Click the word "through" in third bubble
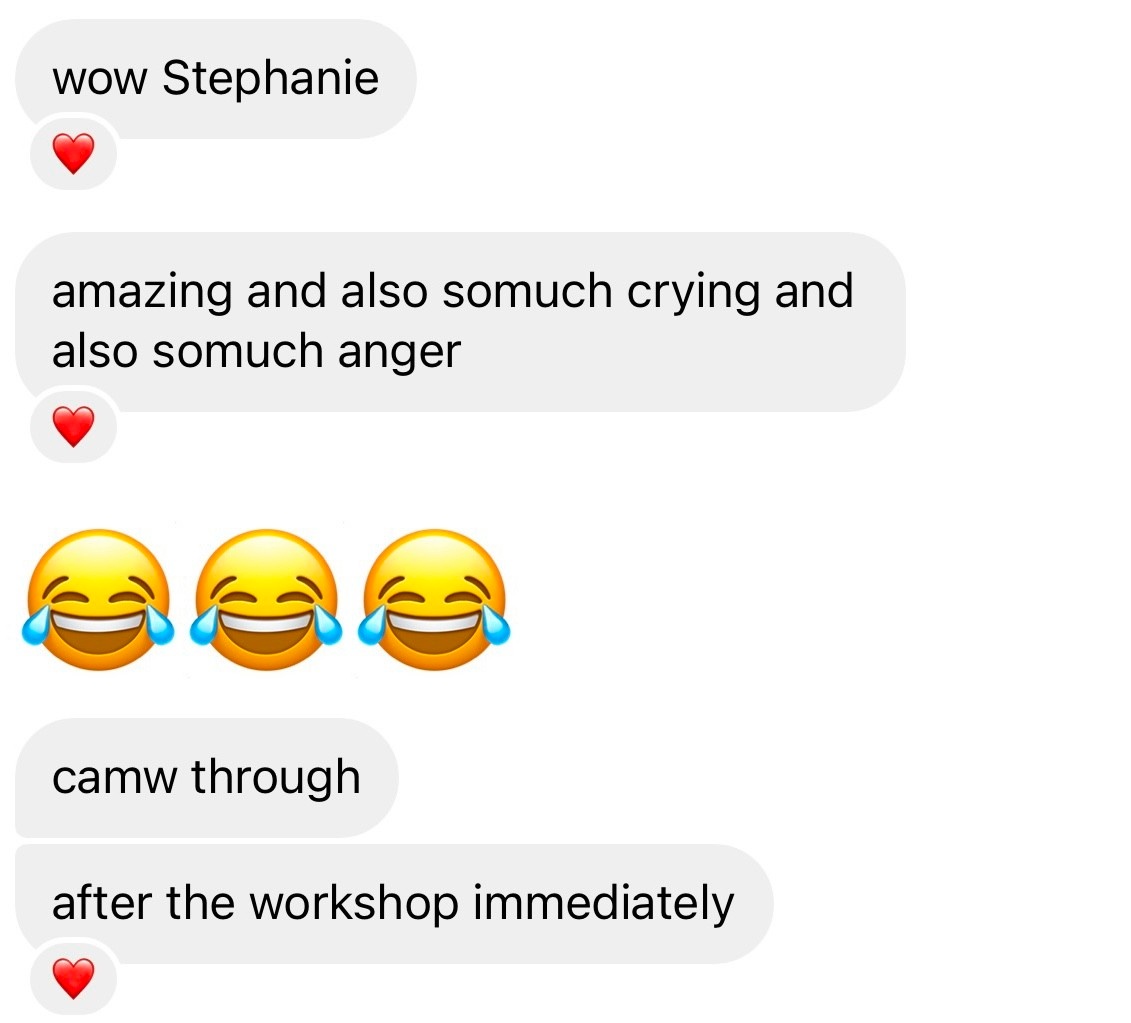Image resolution: width=1131 pixels, height=1023 pixels. [276, 778]
